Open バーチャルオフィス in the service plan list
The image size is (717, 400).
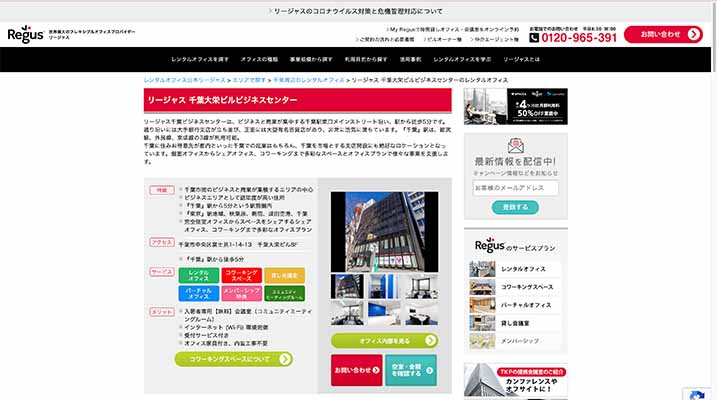pyautogui.click(x=526, y=305)
